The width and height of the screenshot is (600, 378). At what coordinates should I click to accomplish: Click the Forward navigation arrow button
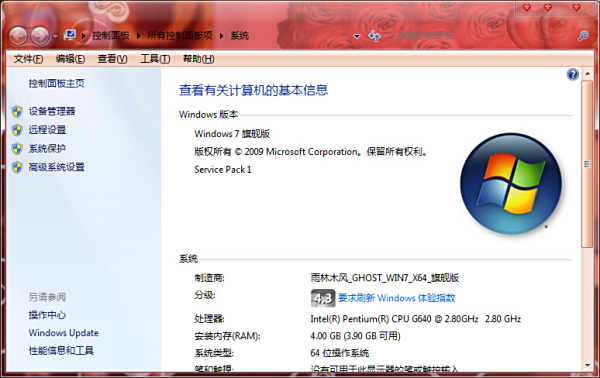point(40,36)
